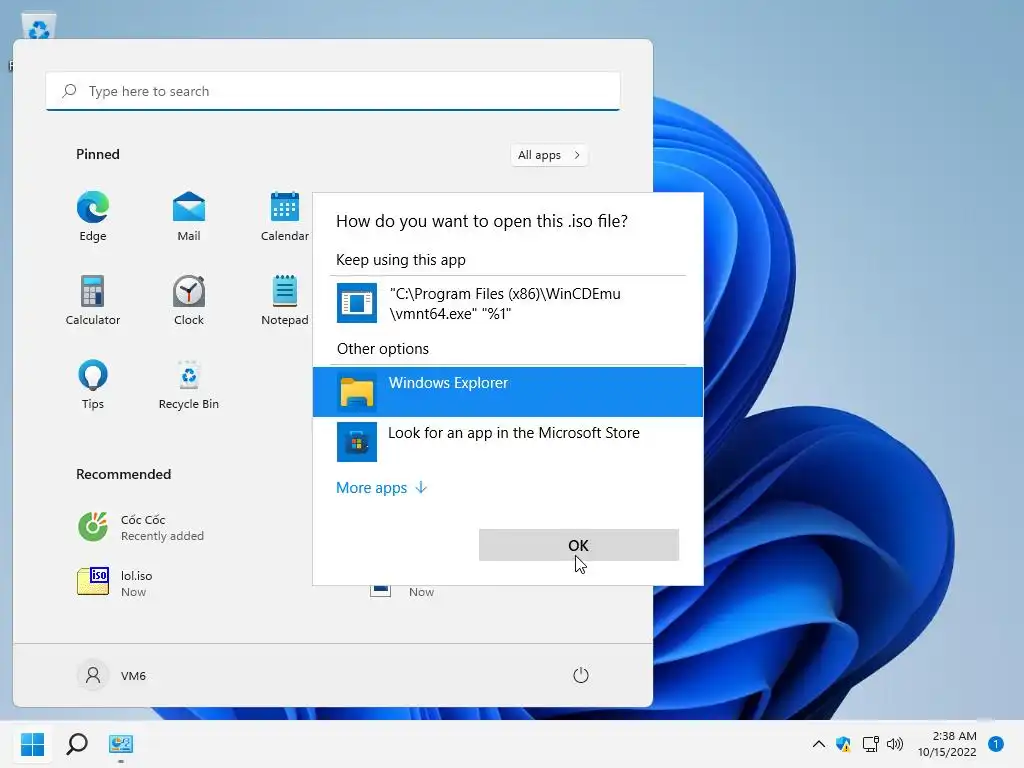Open network tray icon
The image size is (1024, 768).
(x=870, y=744)
